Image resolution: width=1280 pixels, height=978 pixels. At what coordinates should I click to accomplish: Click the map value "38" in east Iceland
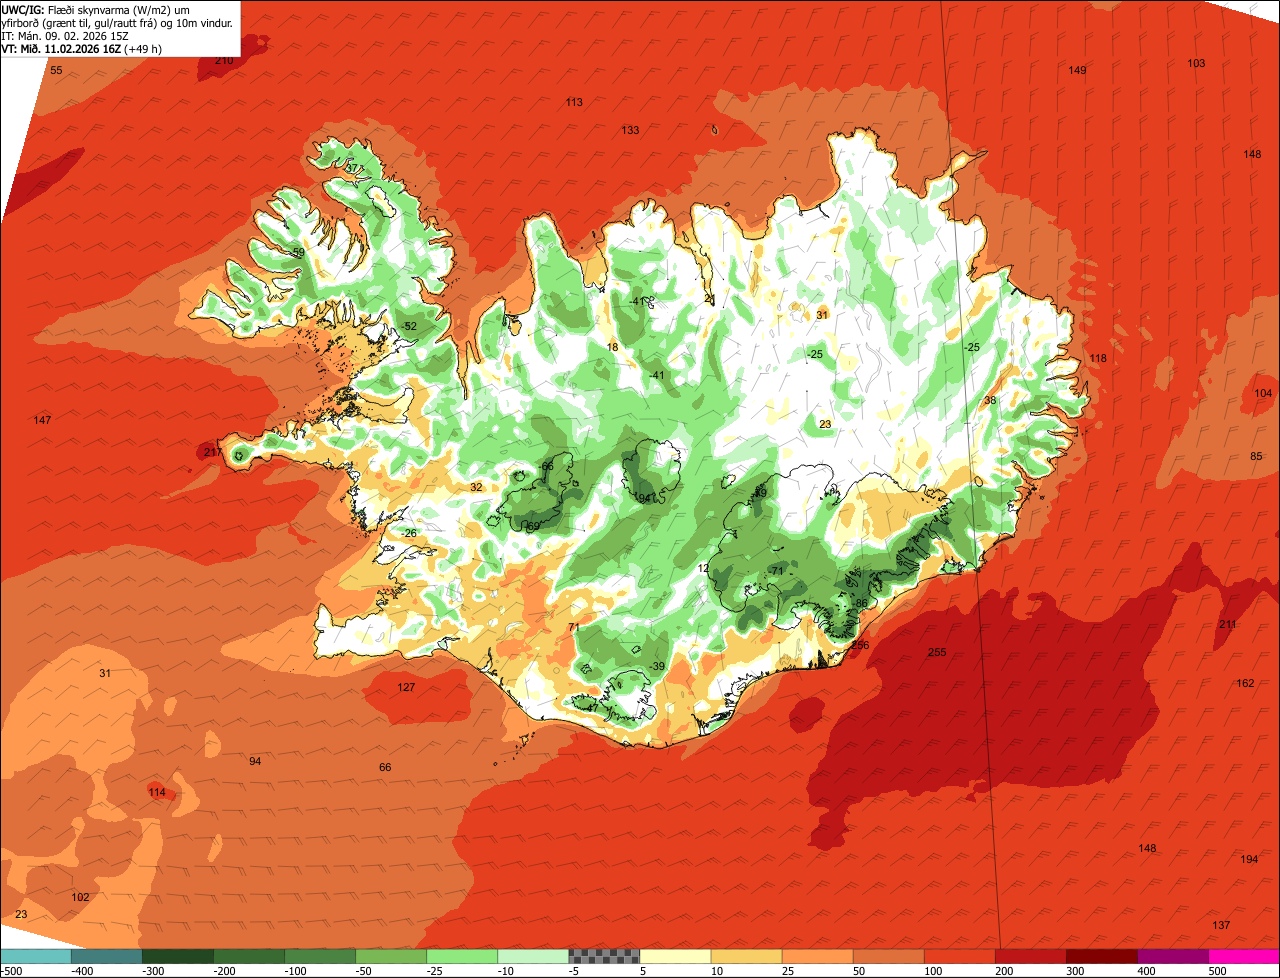pos(990,400)
